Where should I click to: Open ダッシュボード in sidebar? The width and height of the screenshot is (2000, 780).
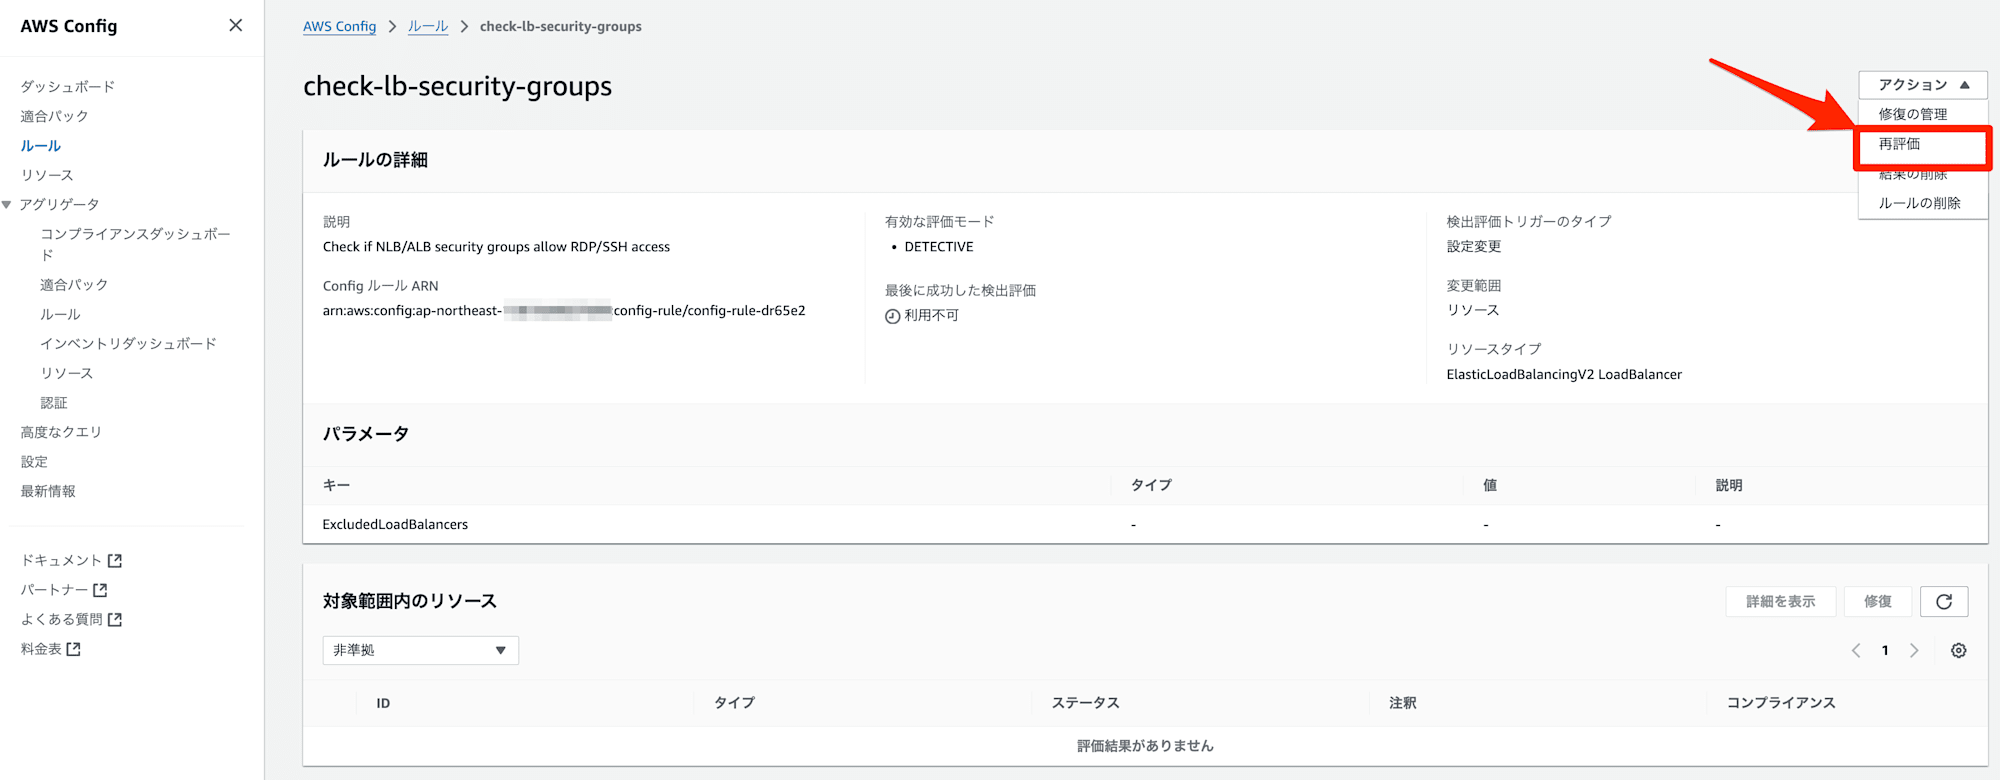pyautogui.click(x=68, y=87)
